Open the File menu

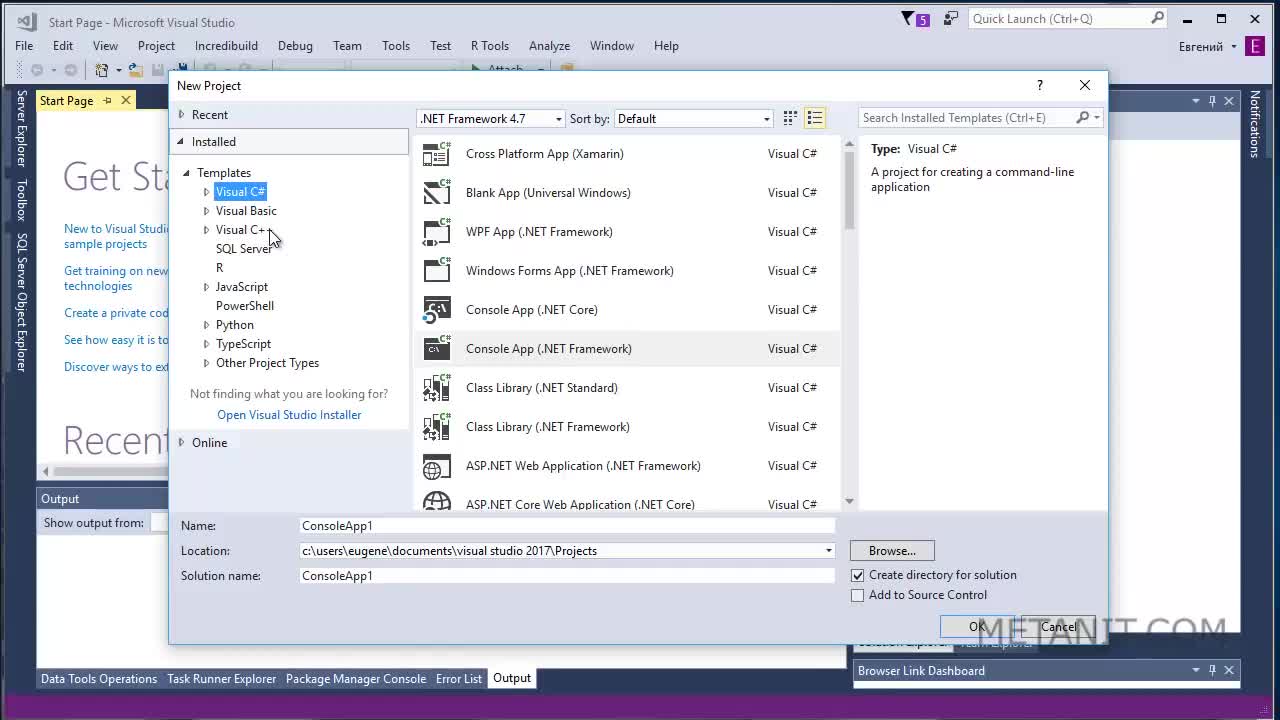point(24,46)
